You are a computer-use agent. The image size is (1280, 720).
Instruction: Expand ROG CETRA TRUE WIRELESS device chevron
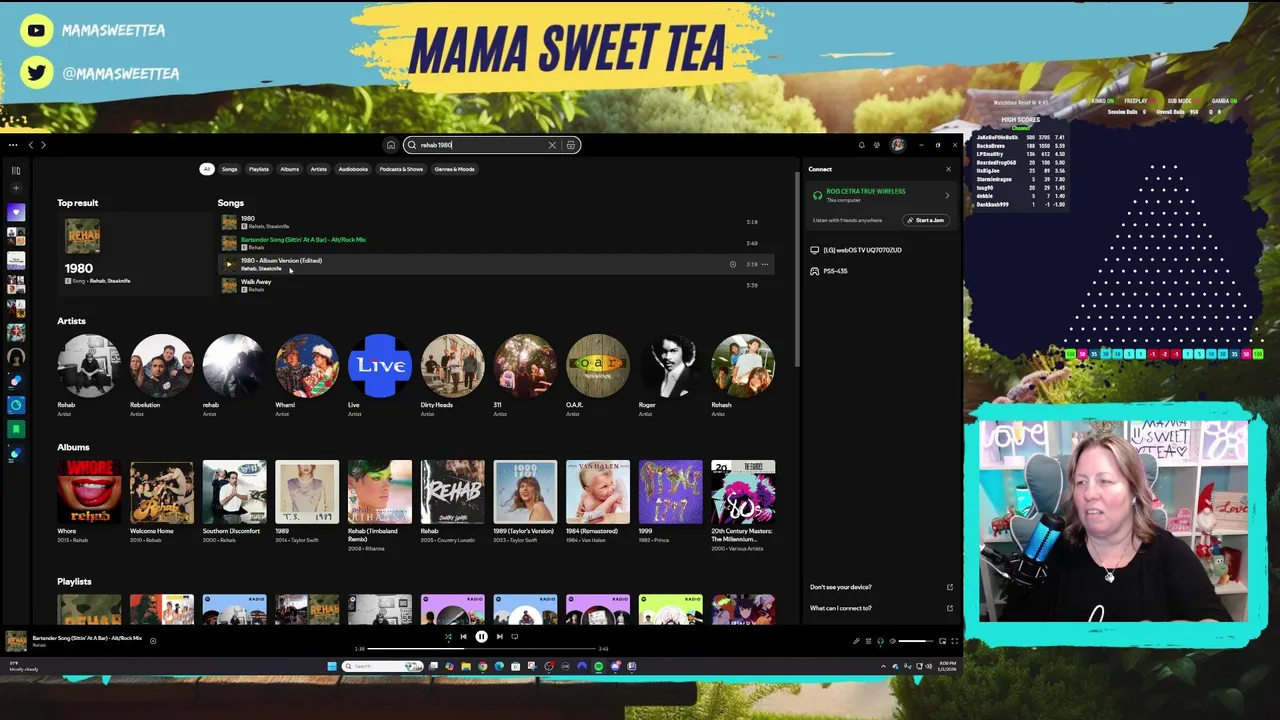click(x=947, y=195)
